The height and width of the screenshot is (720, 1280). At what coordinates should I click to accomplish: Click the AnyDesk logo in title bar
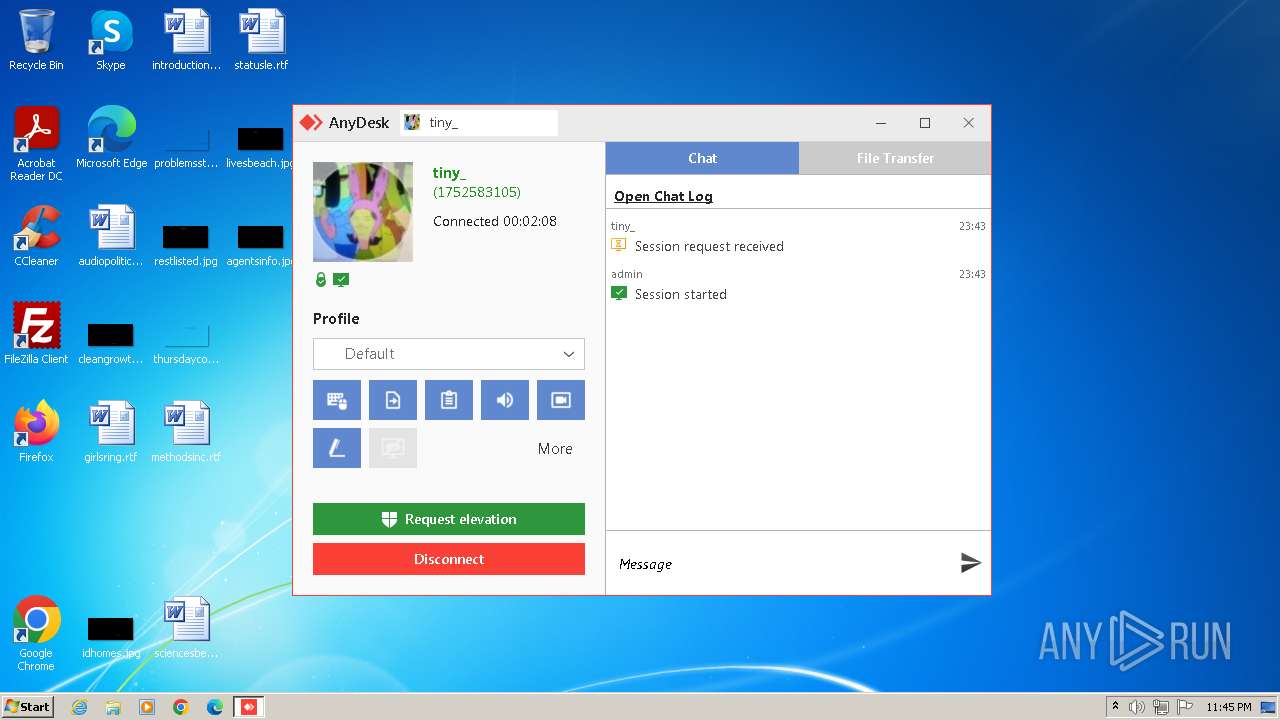(311, 123)
